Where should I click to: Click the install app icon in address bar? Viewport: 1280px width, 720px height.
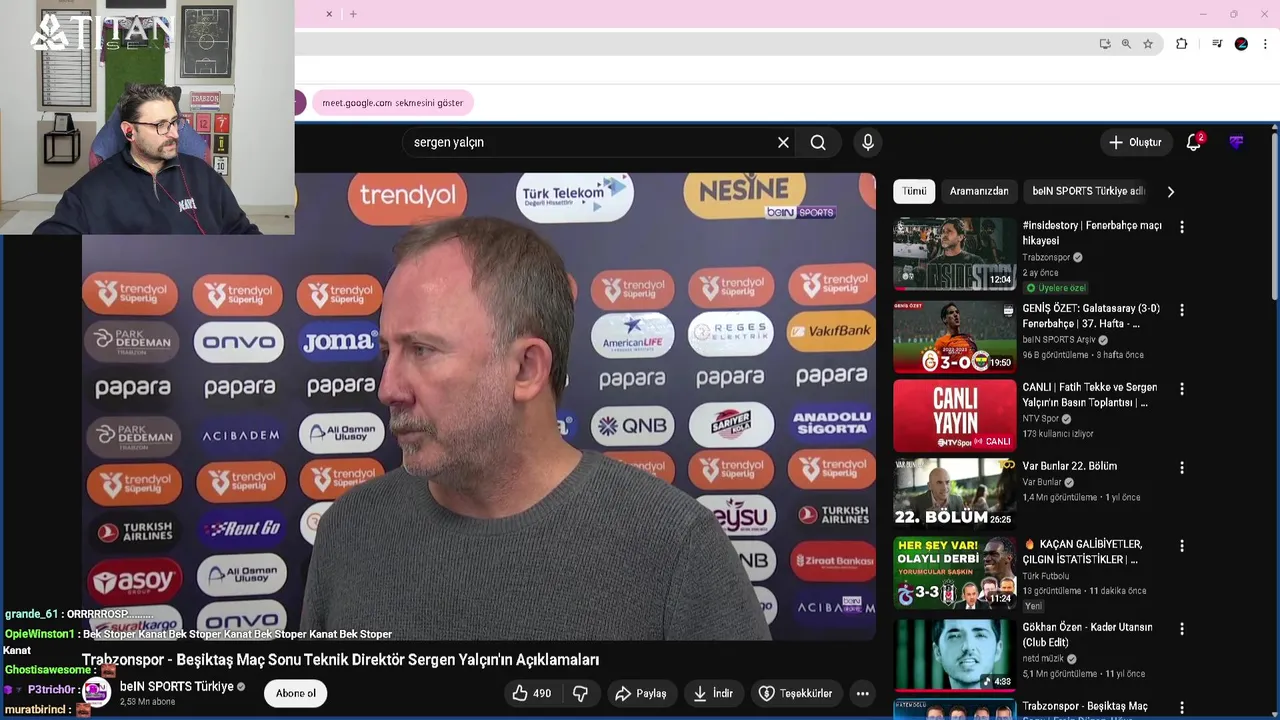click(x=1105, y=44)
